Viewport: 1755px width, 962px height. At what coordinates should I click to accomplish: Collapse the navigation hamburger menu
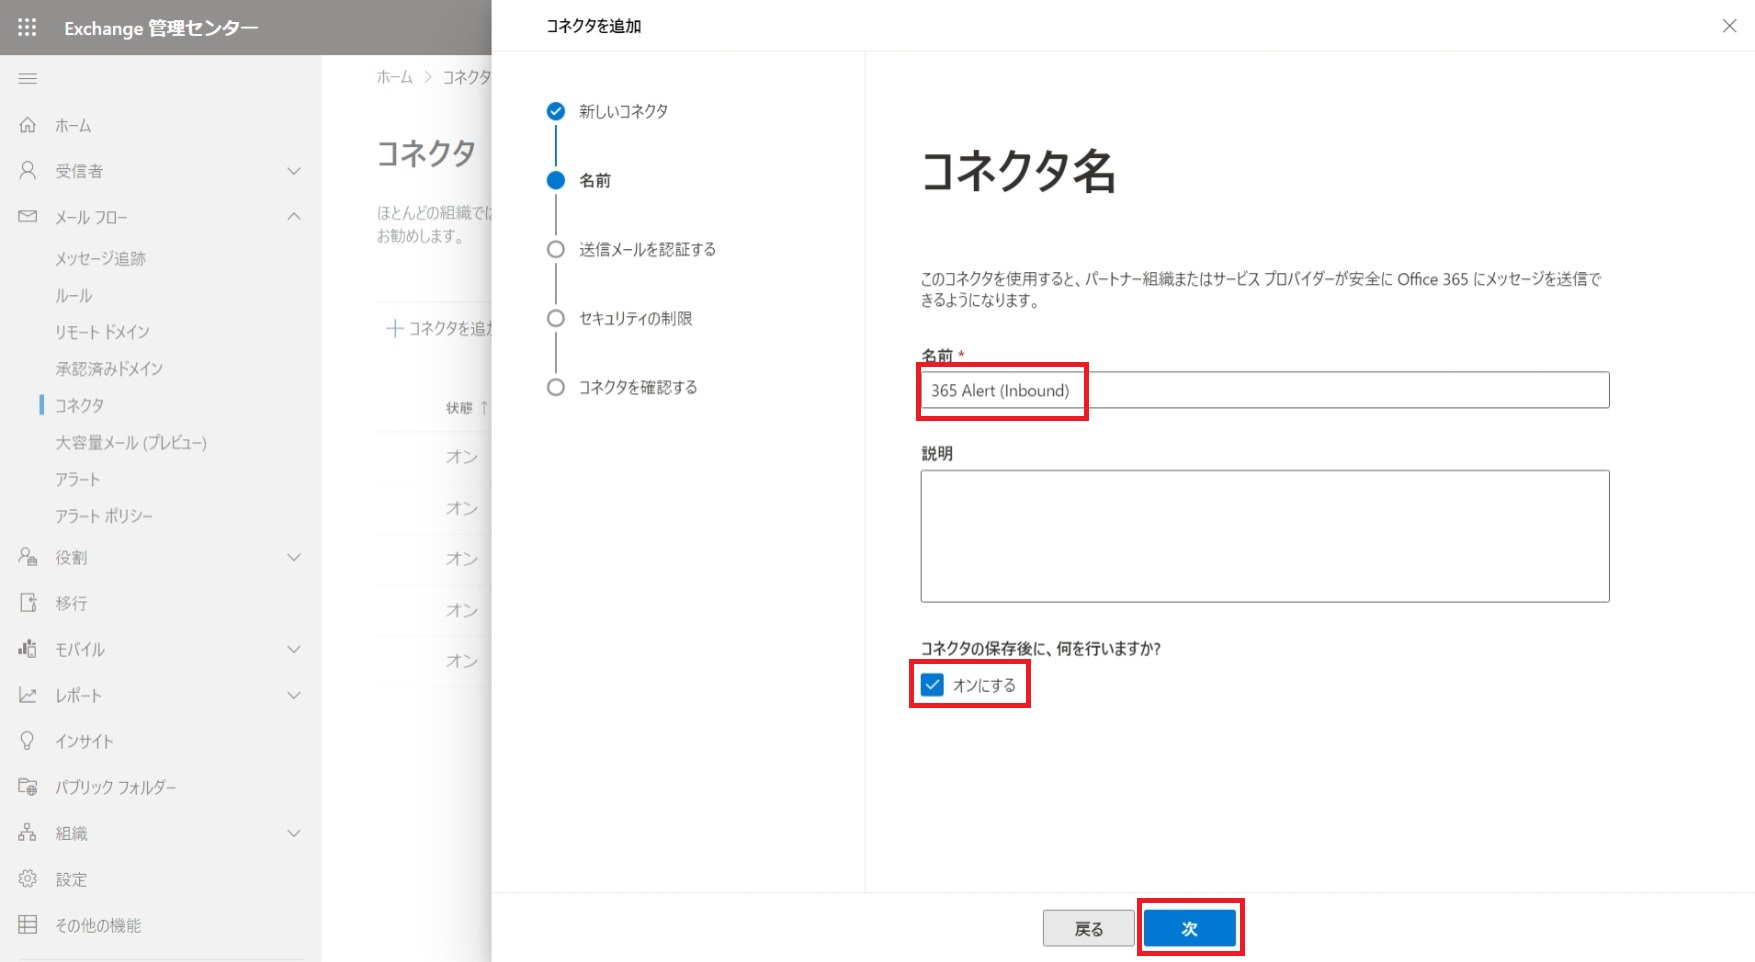coord(28,79)
